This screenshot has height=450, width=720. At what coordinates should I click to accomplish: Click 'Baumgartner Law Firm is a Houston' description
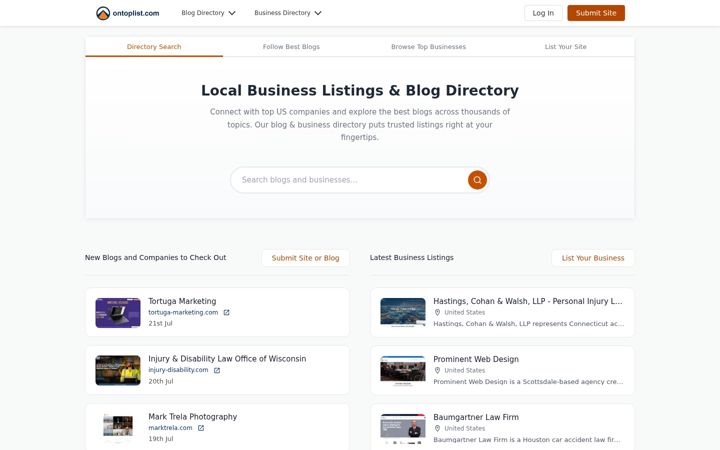click(527, 439)
